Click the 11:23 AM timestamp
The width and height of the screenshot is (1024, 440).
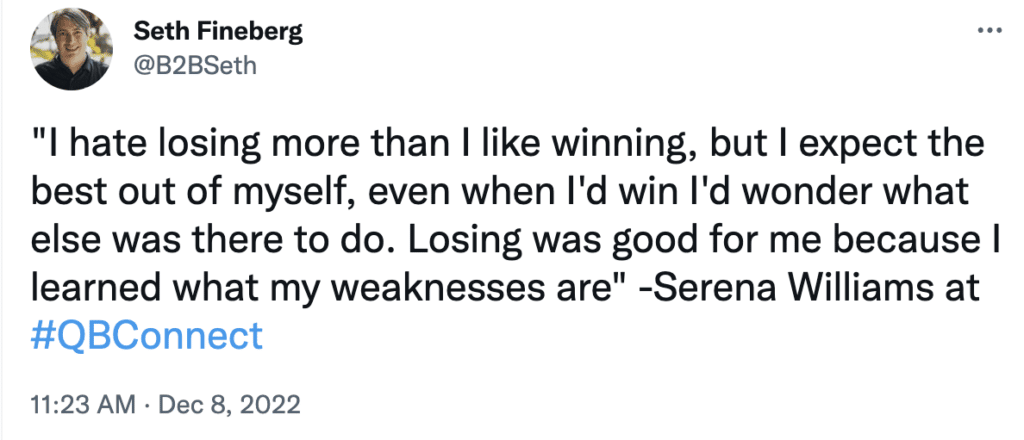point(83,405)
